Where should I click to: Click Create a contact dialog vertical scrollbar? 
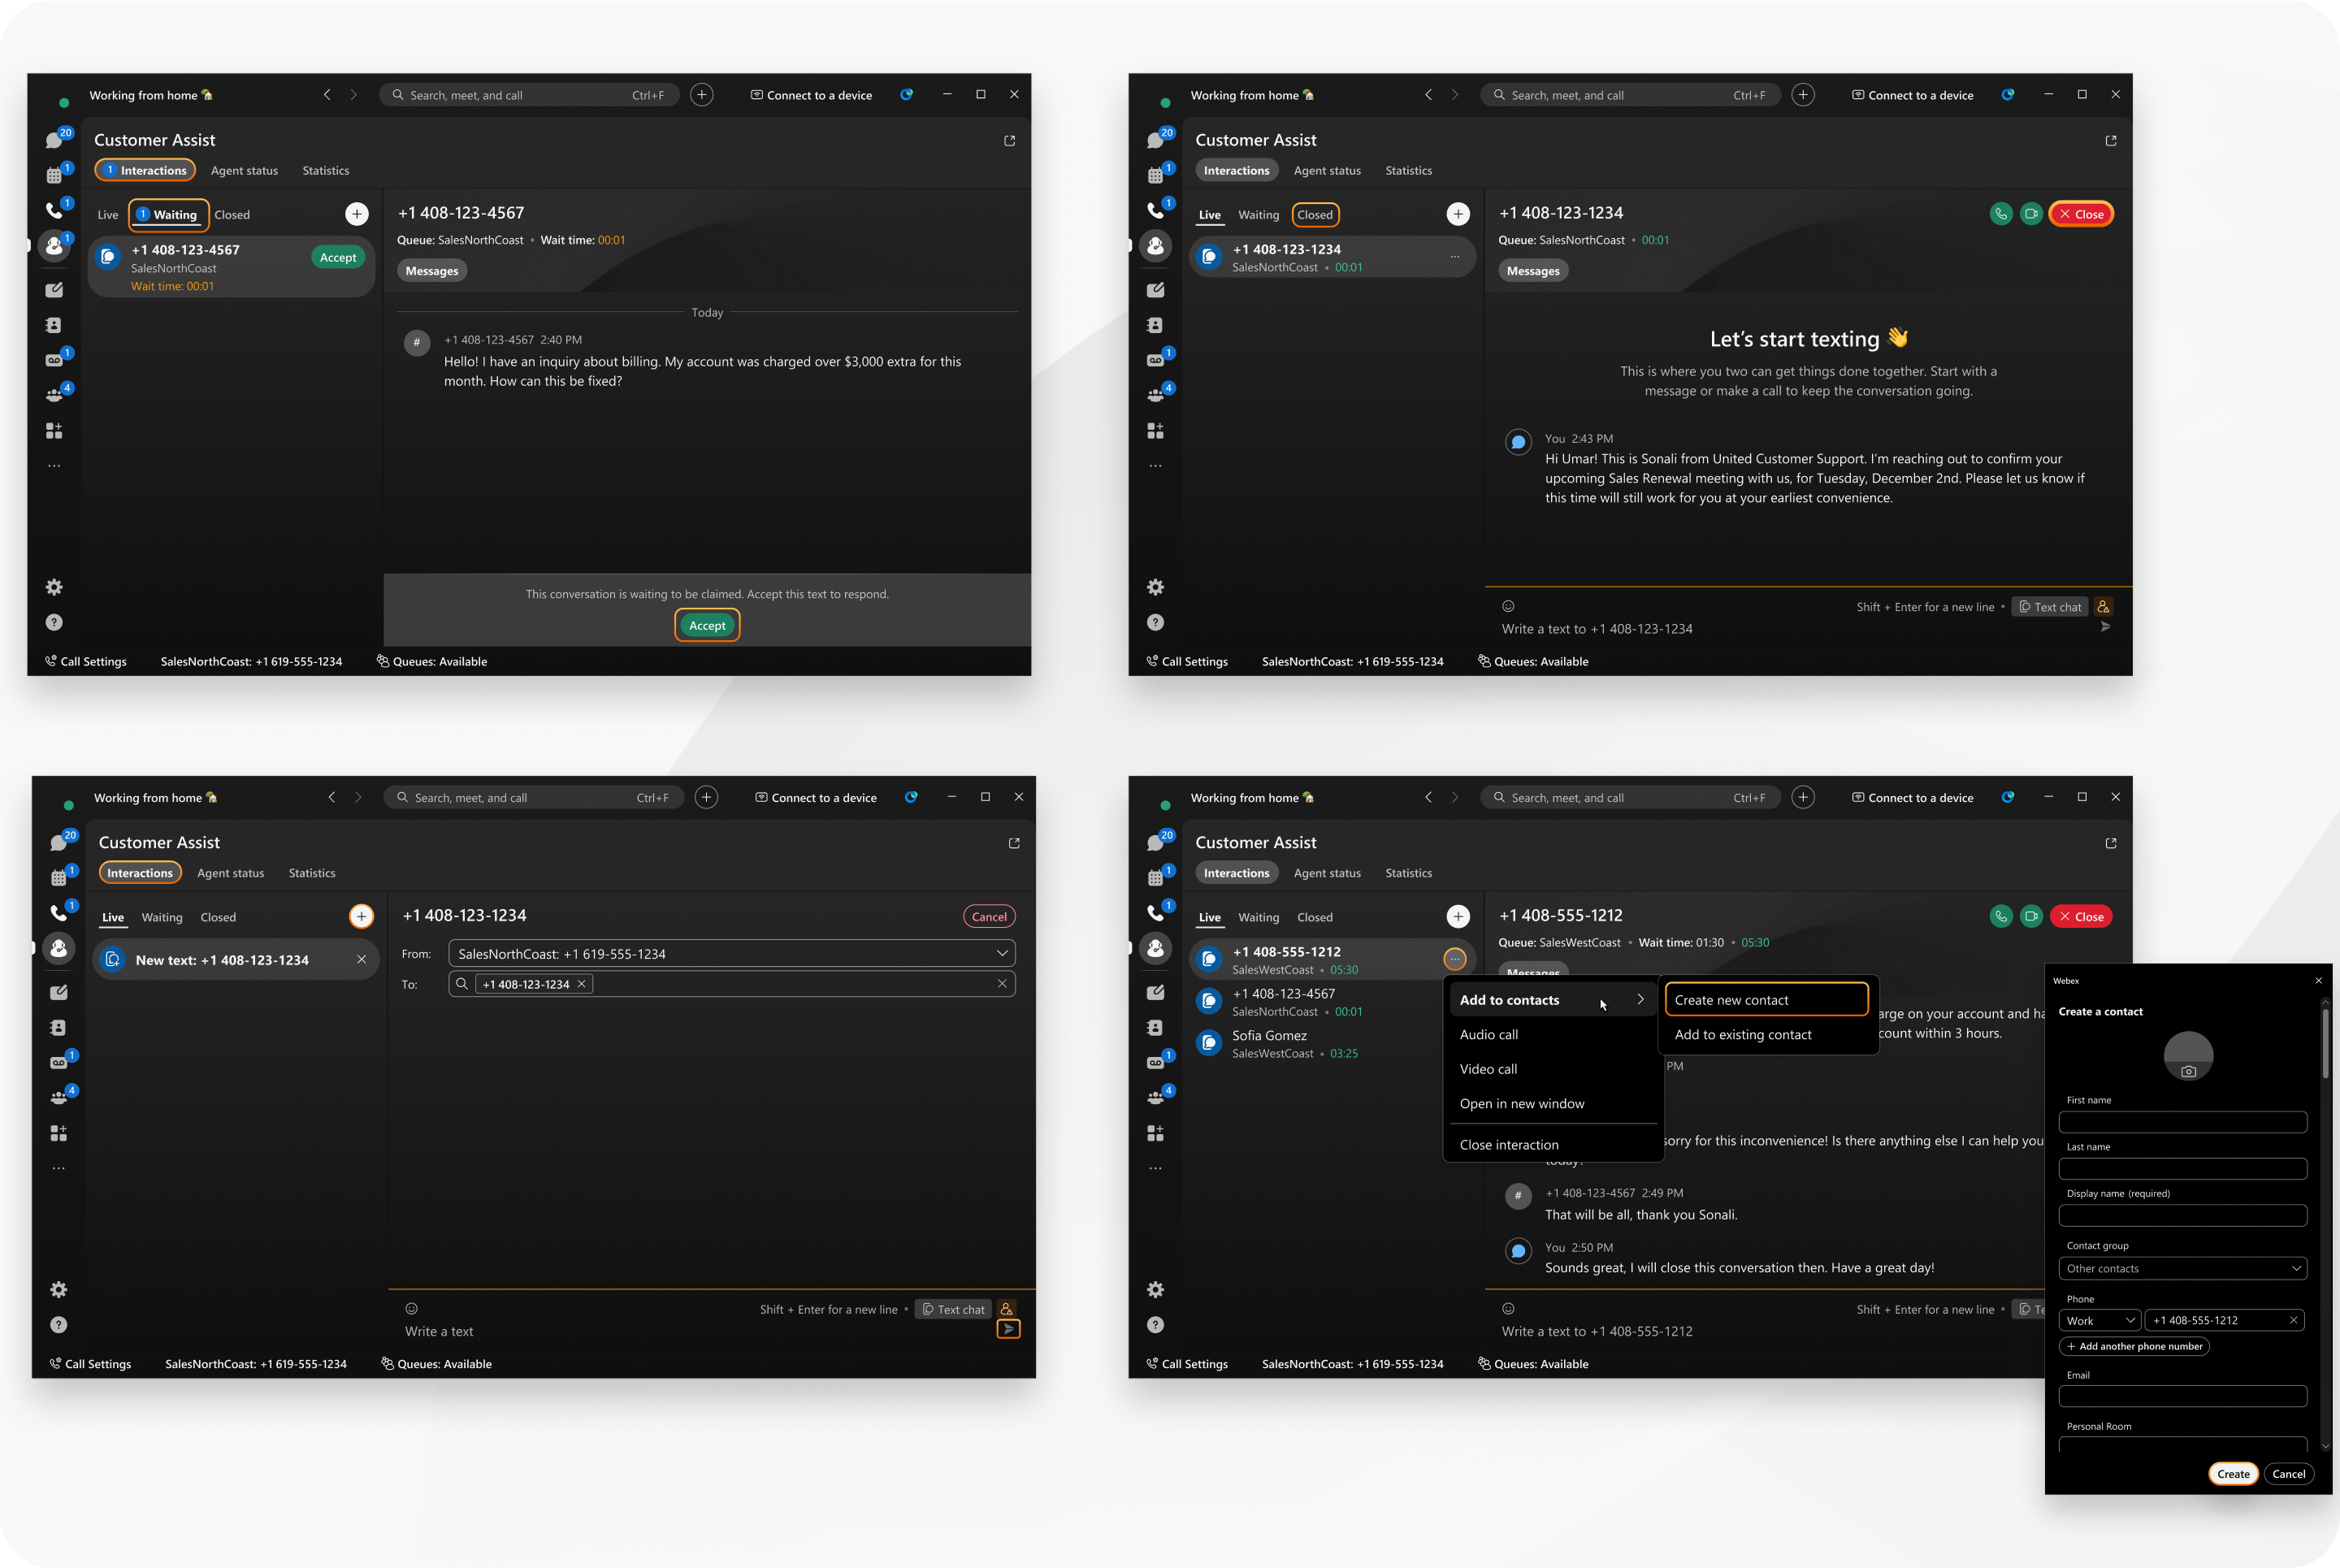pyautogui.click(x=2325, y=1043)
